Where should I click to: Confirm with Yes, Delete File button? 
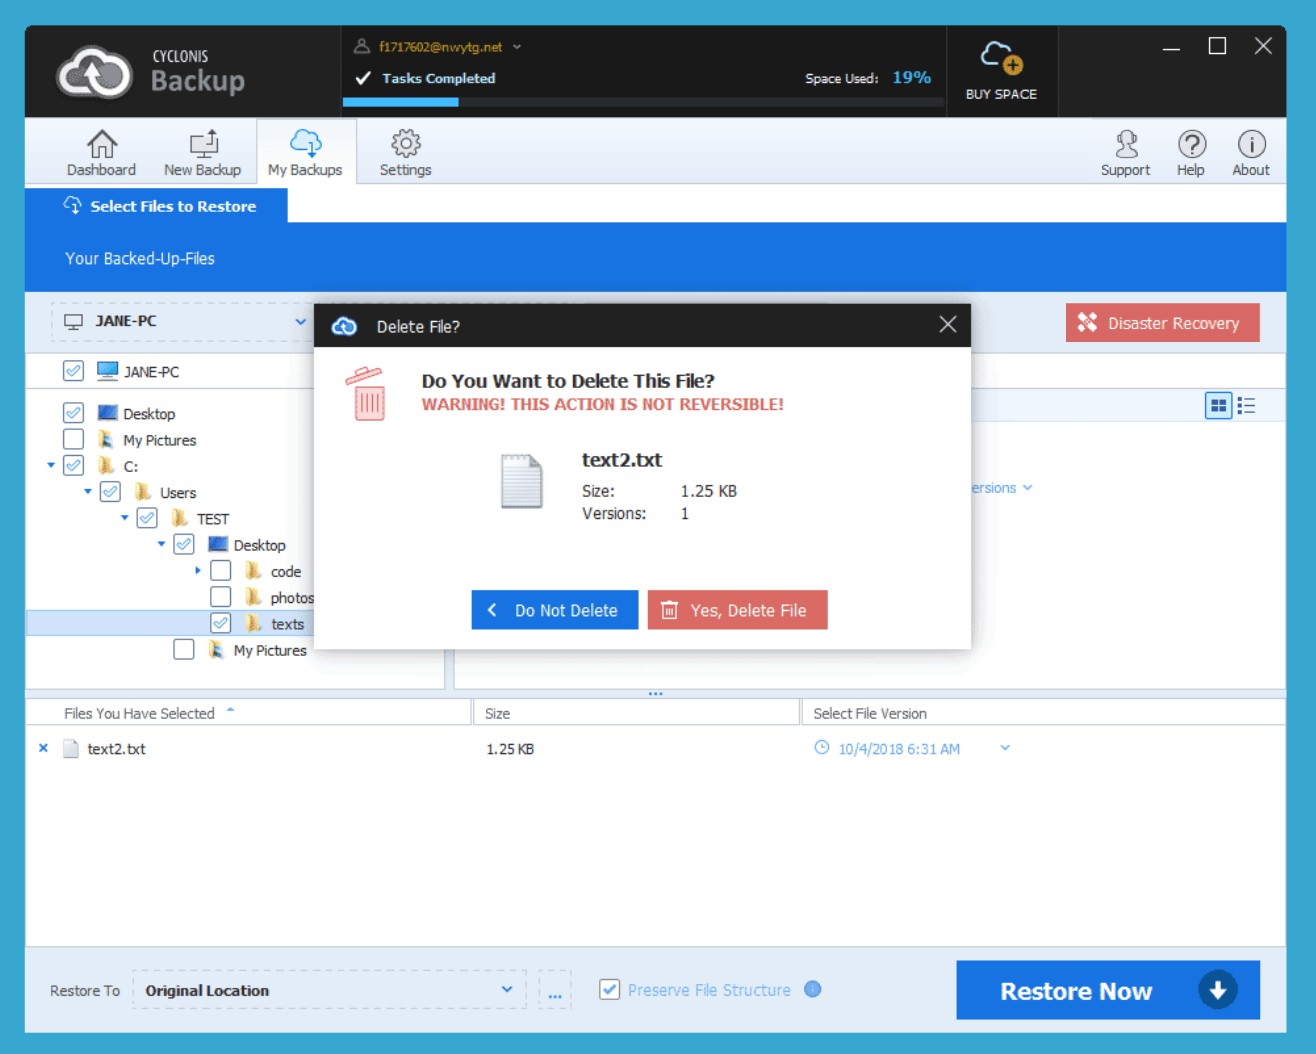737,610
